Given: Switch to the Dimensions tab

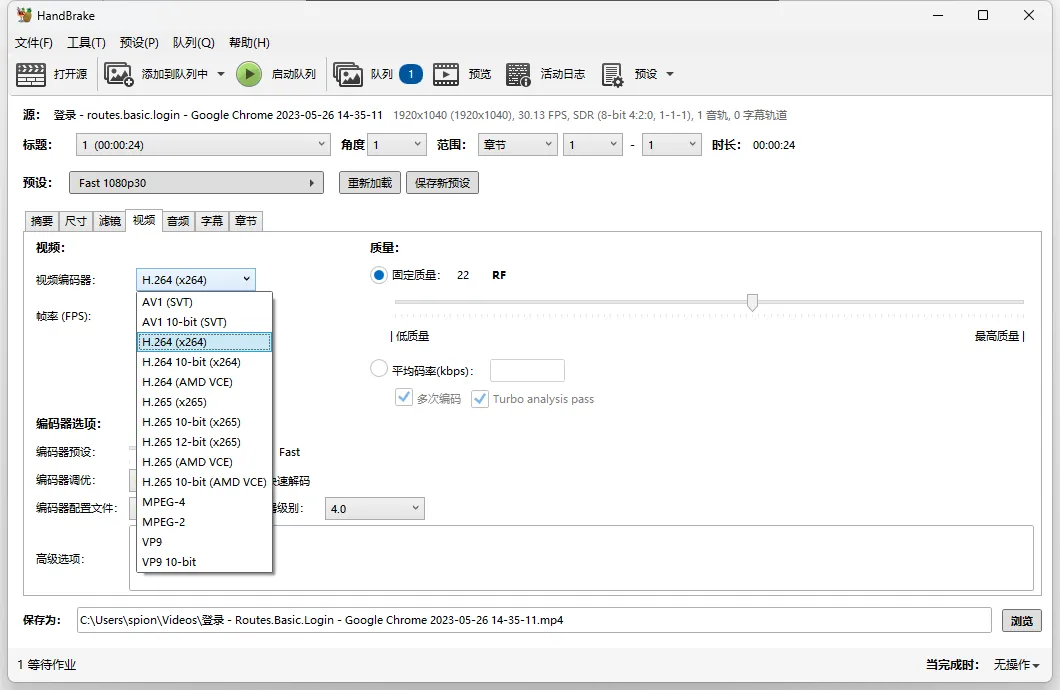Looking at the screenshot, I should pyautogui.click(x=76, y=221).
